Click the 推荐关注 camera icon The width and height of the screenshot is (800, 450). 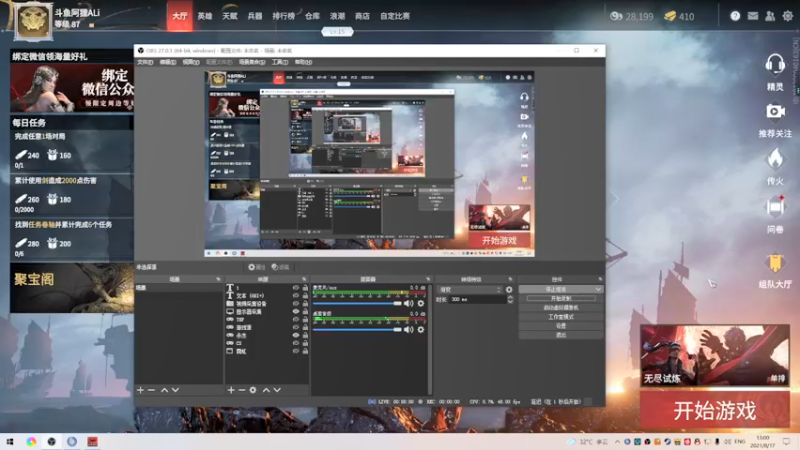coord(775,111)
